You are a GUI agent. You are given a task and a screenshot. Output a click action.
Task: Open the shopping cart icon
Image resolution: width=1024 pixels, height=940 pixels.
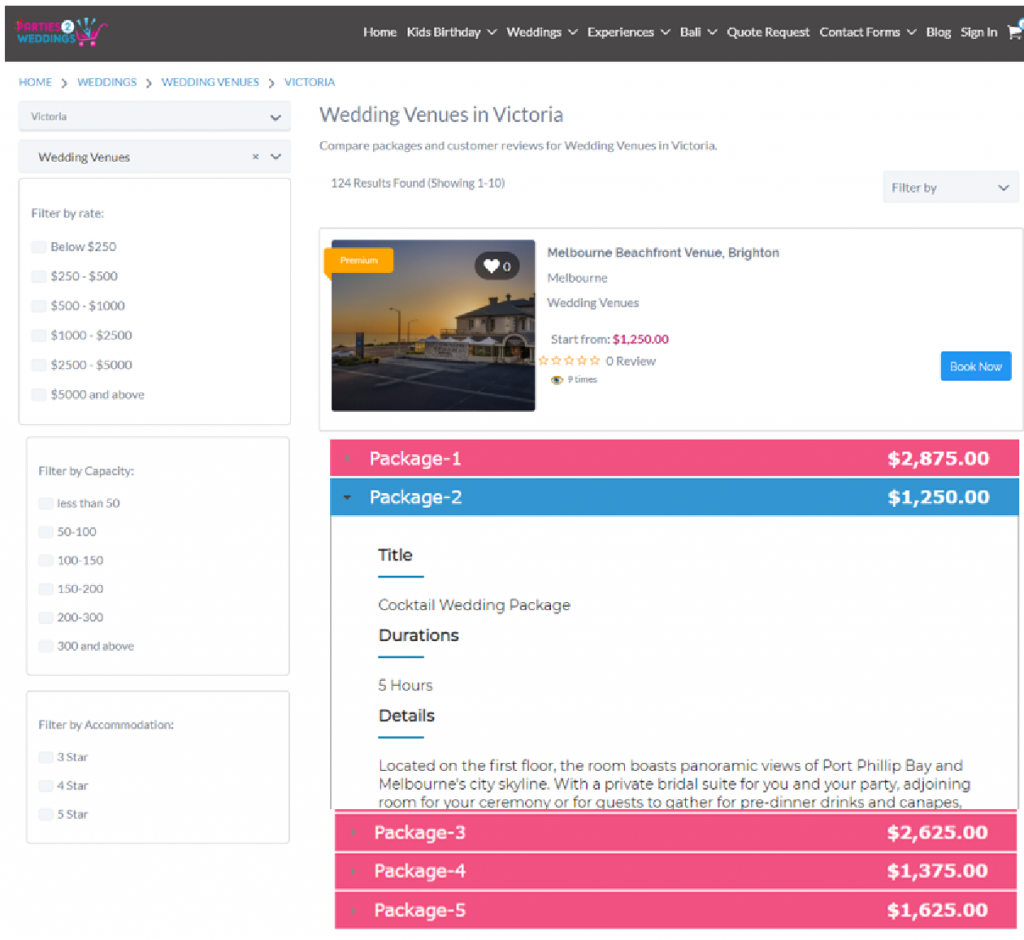(1015, 31)
